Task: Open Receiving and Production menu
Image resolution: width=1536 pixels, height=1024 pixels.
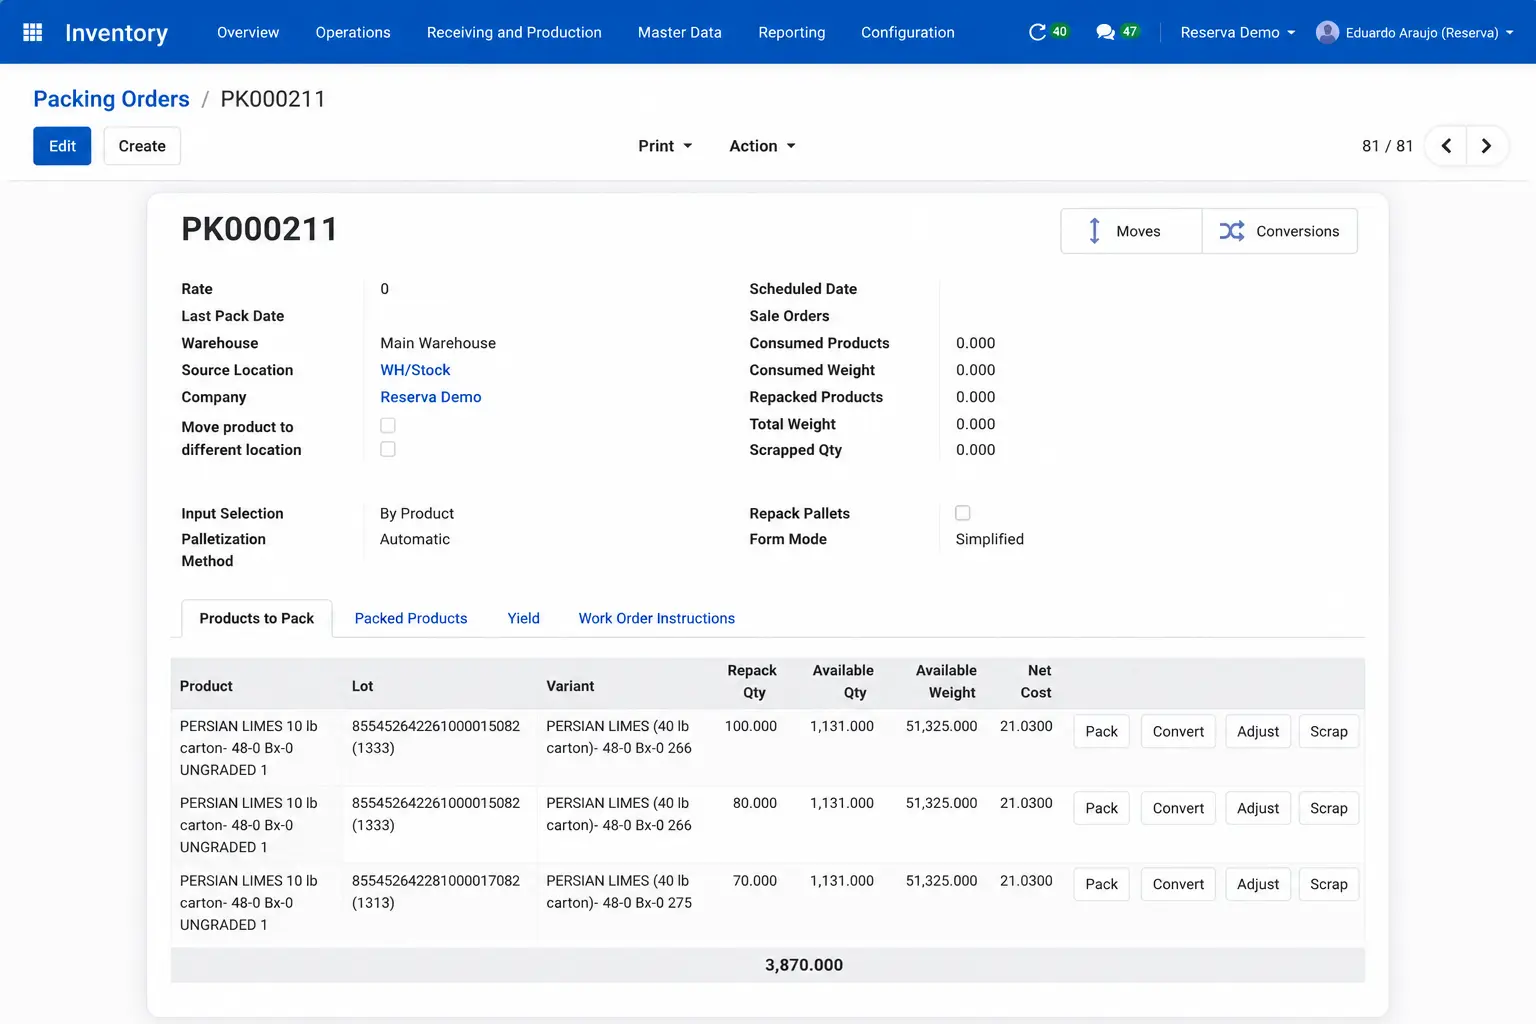Action: 514,32
